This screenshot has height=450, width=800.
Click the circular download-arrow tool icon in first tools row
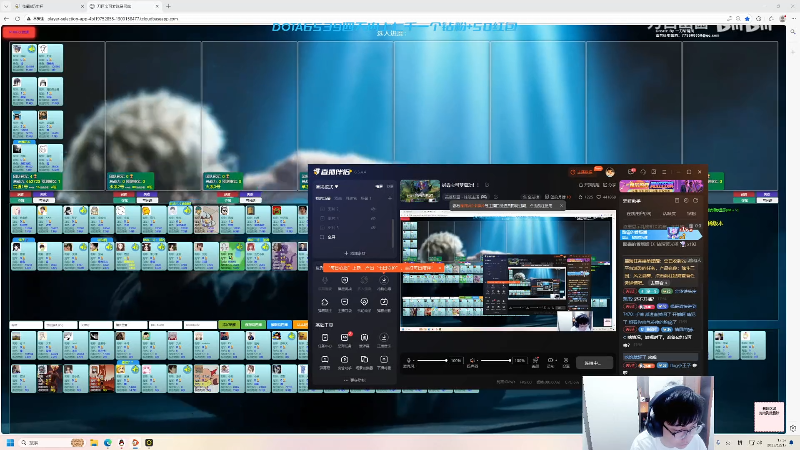click(x=384, y=281)
